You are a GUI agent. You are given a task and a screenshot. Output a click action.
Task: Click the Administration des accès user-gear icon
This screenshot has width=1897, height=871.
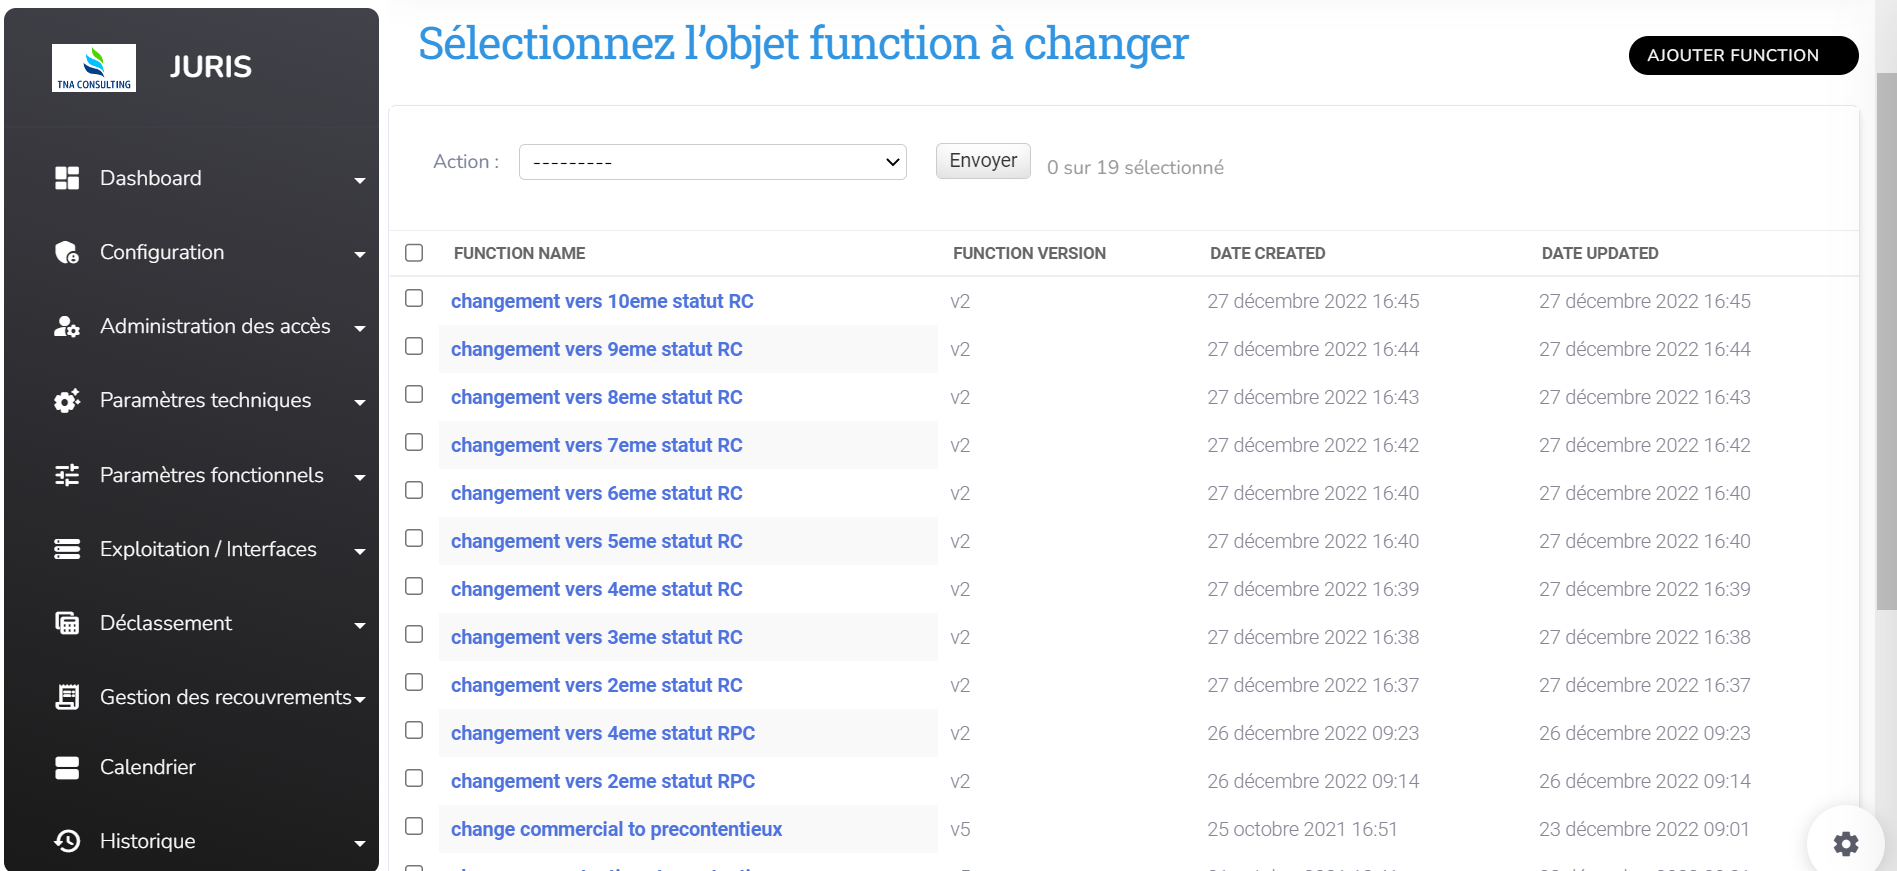(67, 327)
